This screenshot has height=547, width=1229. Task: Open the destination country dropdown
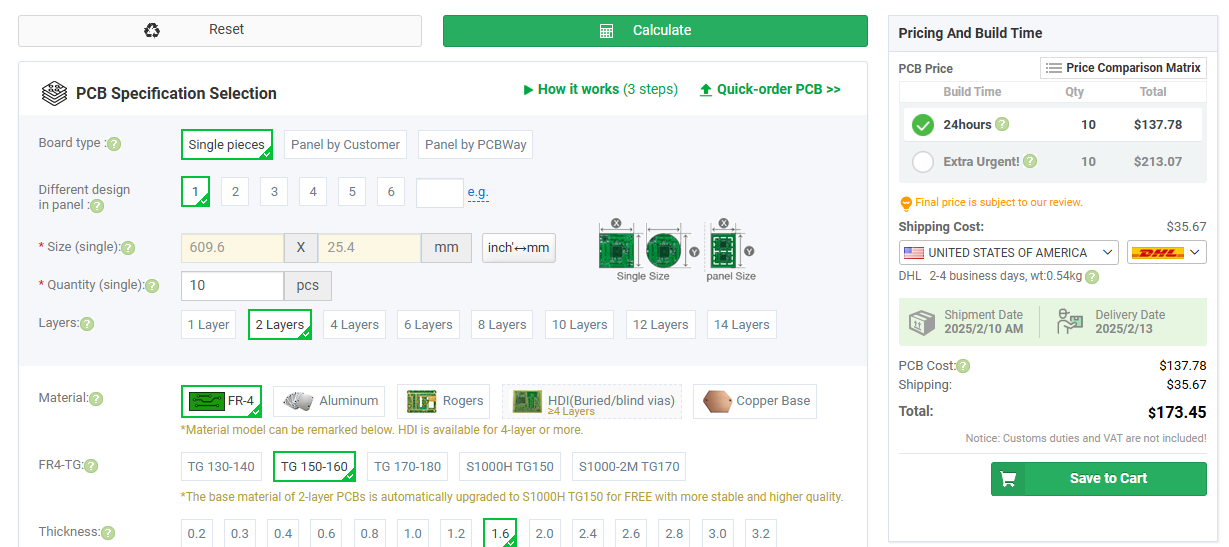click(x=1008, y=252)
